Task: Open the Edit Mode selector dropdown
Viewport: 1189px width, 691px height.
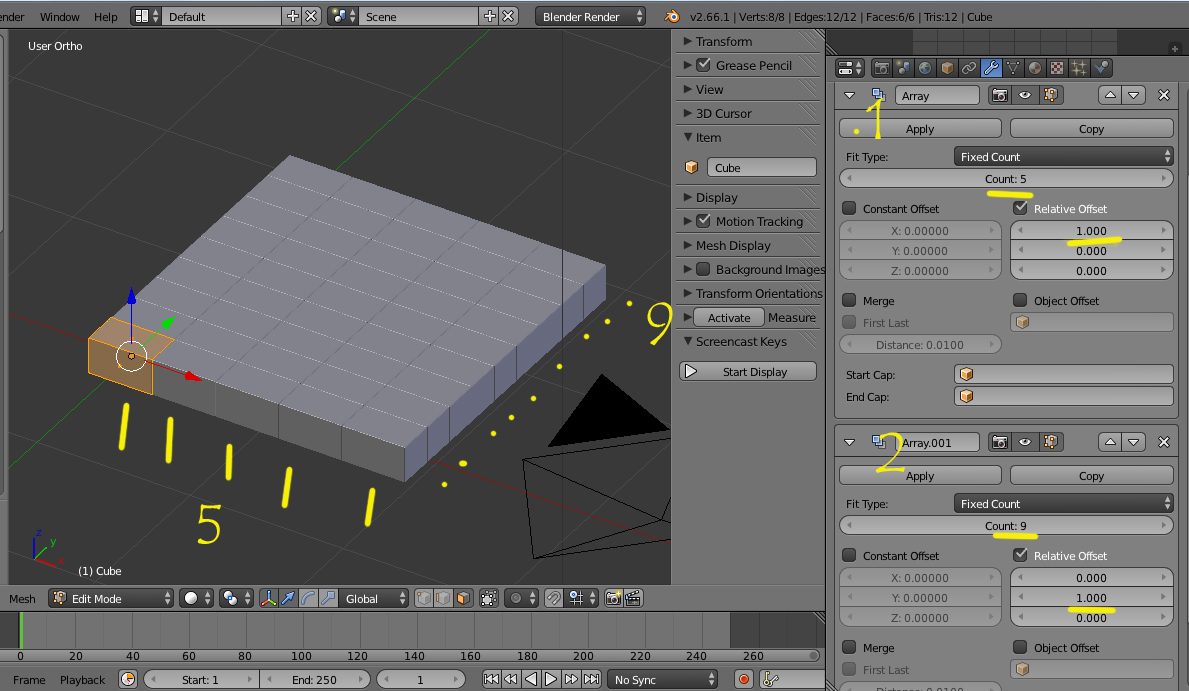Action: (111, 598)
